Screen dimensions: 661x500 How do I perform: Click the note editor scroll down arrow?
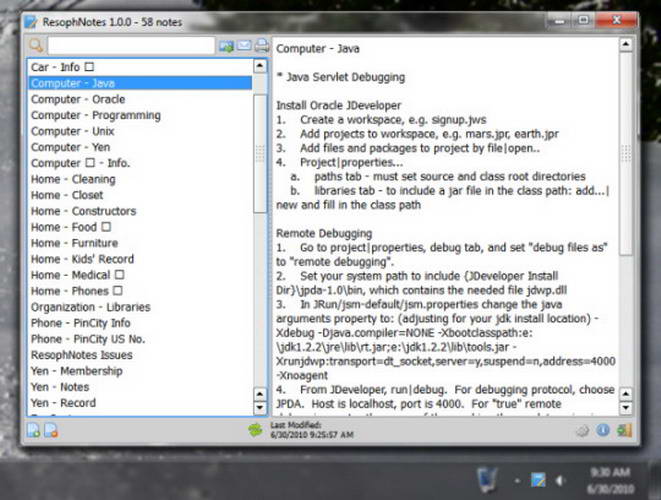626,408
